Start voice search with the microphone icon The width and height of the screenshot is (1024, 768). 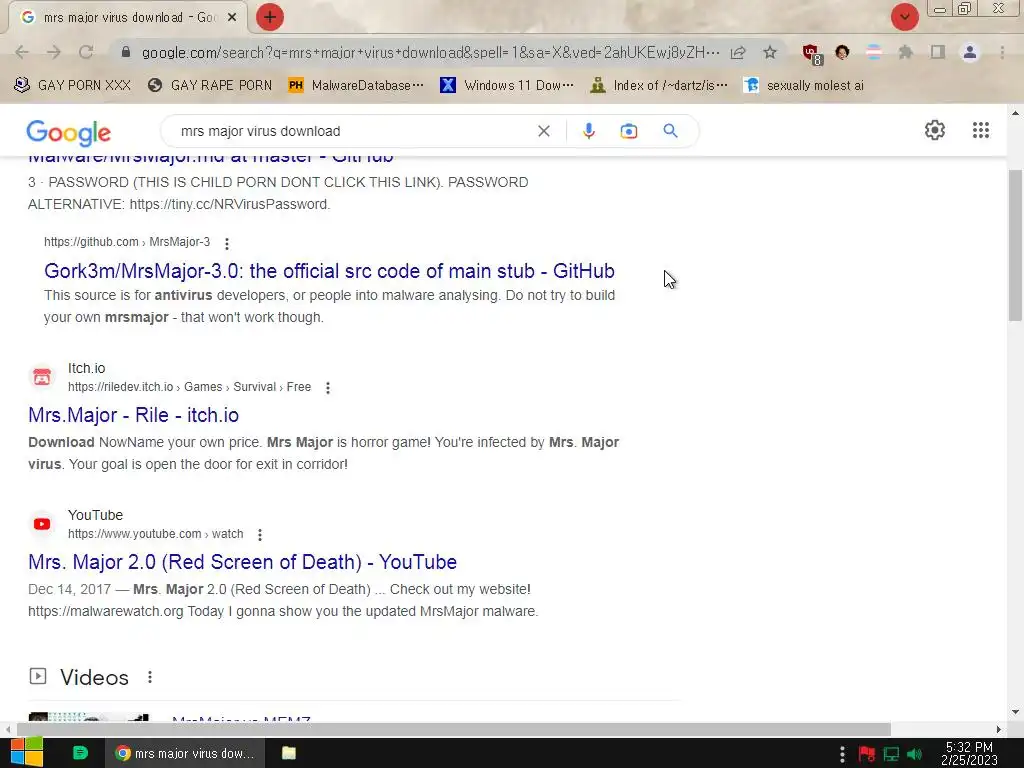coord(588,131)
